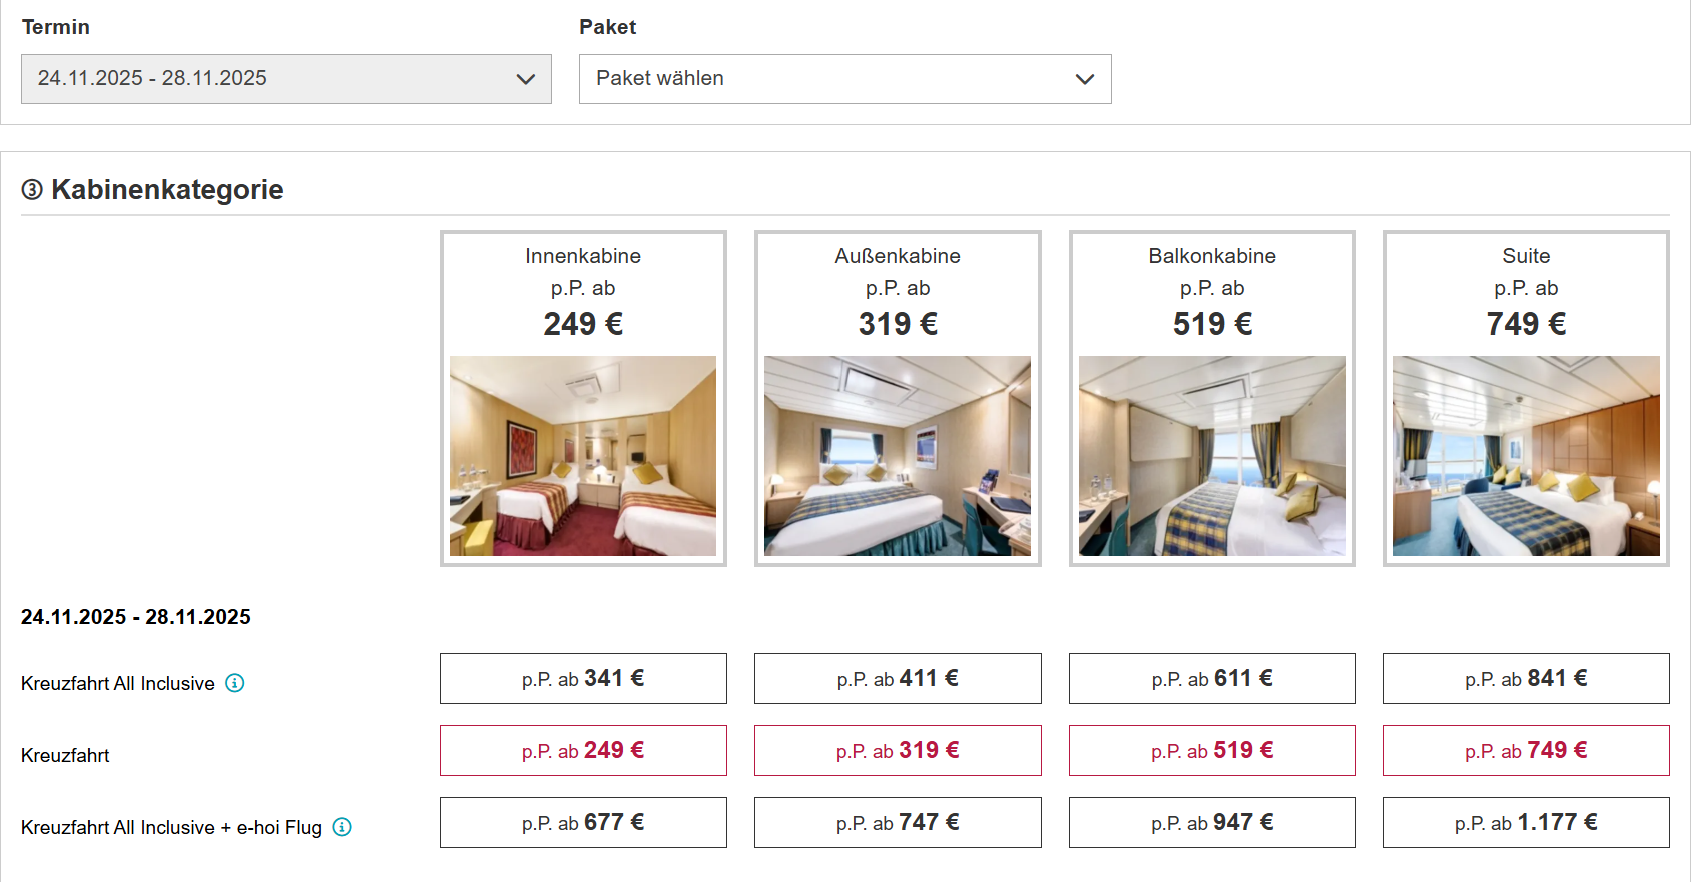View the Balkonkabine cabin photo
The height and width of the screenshot is (882, 1692).
point(1212,456)
